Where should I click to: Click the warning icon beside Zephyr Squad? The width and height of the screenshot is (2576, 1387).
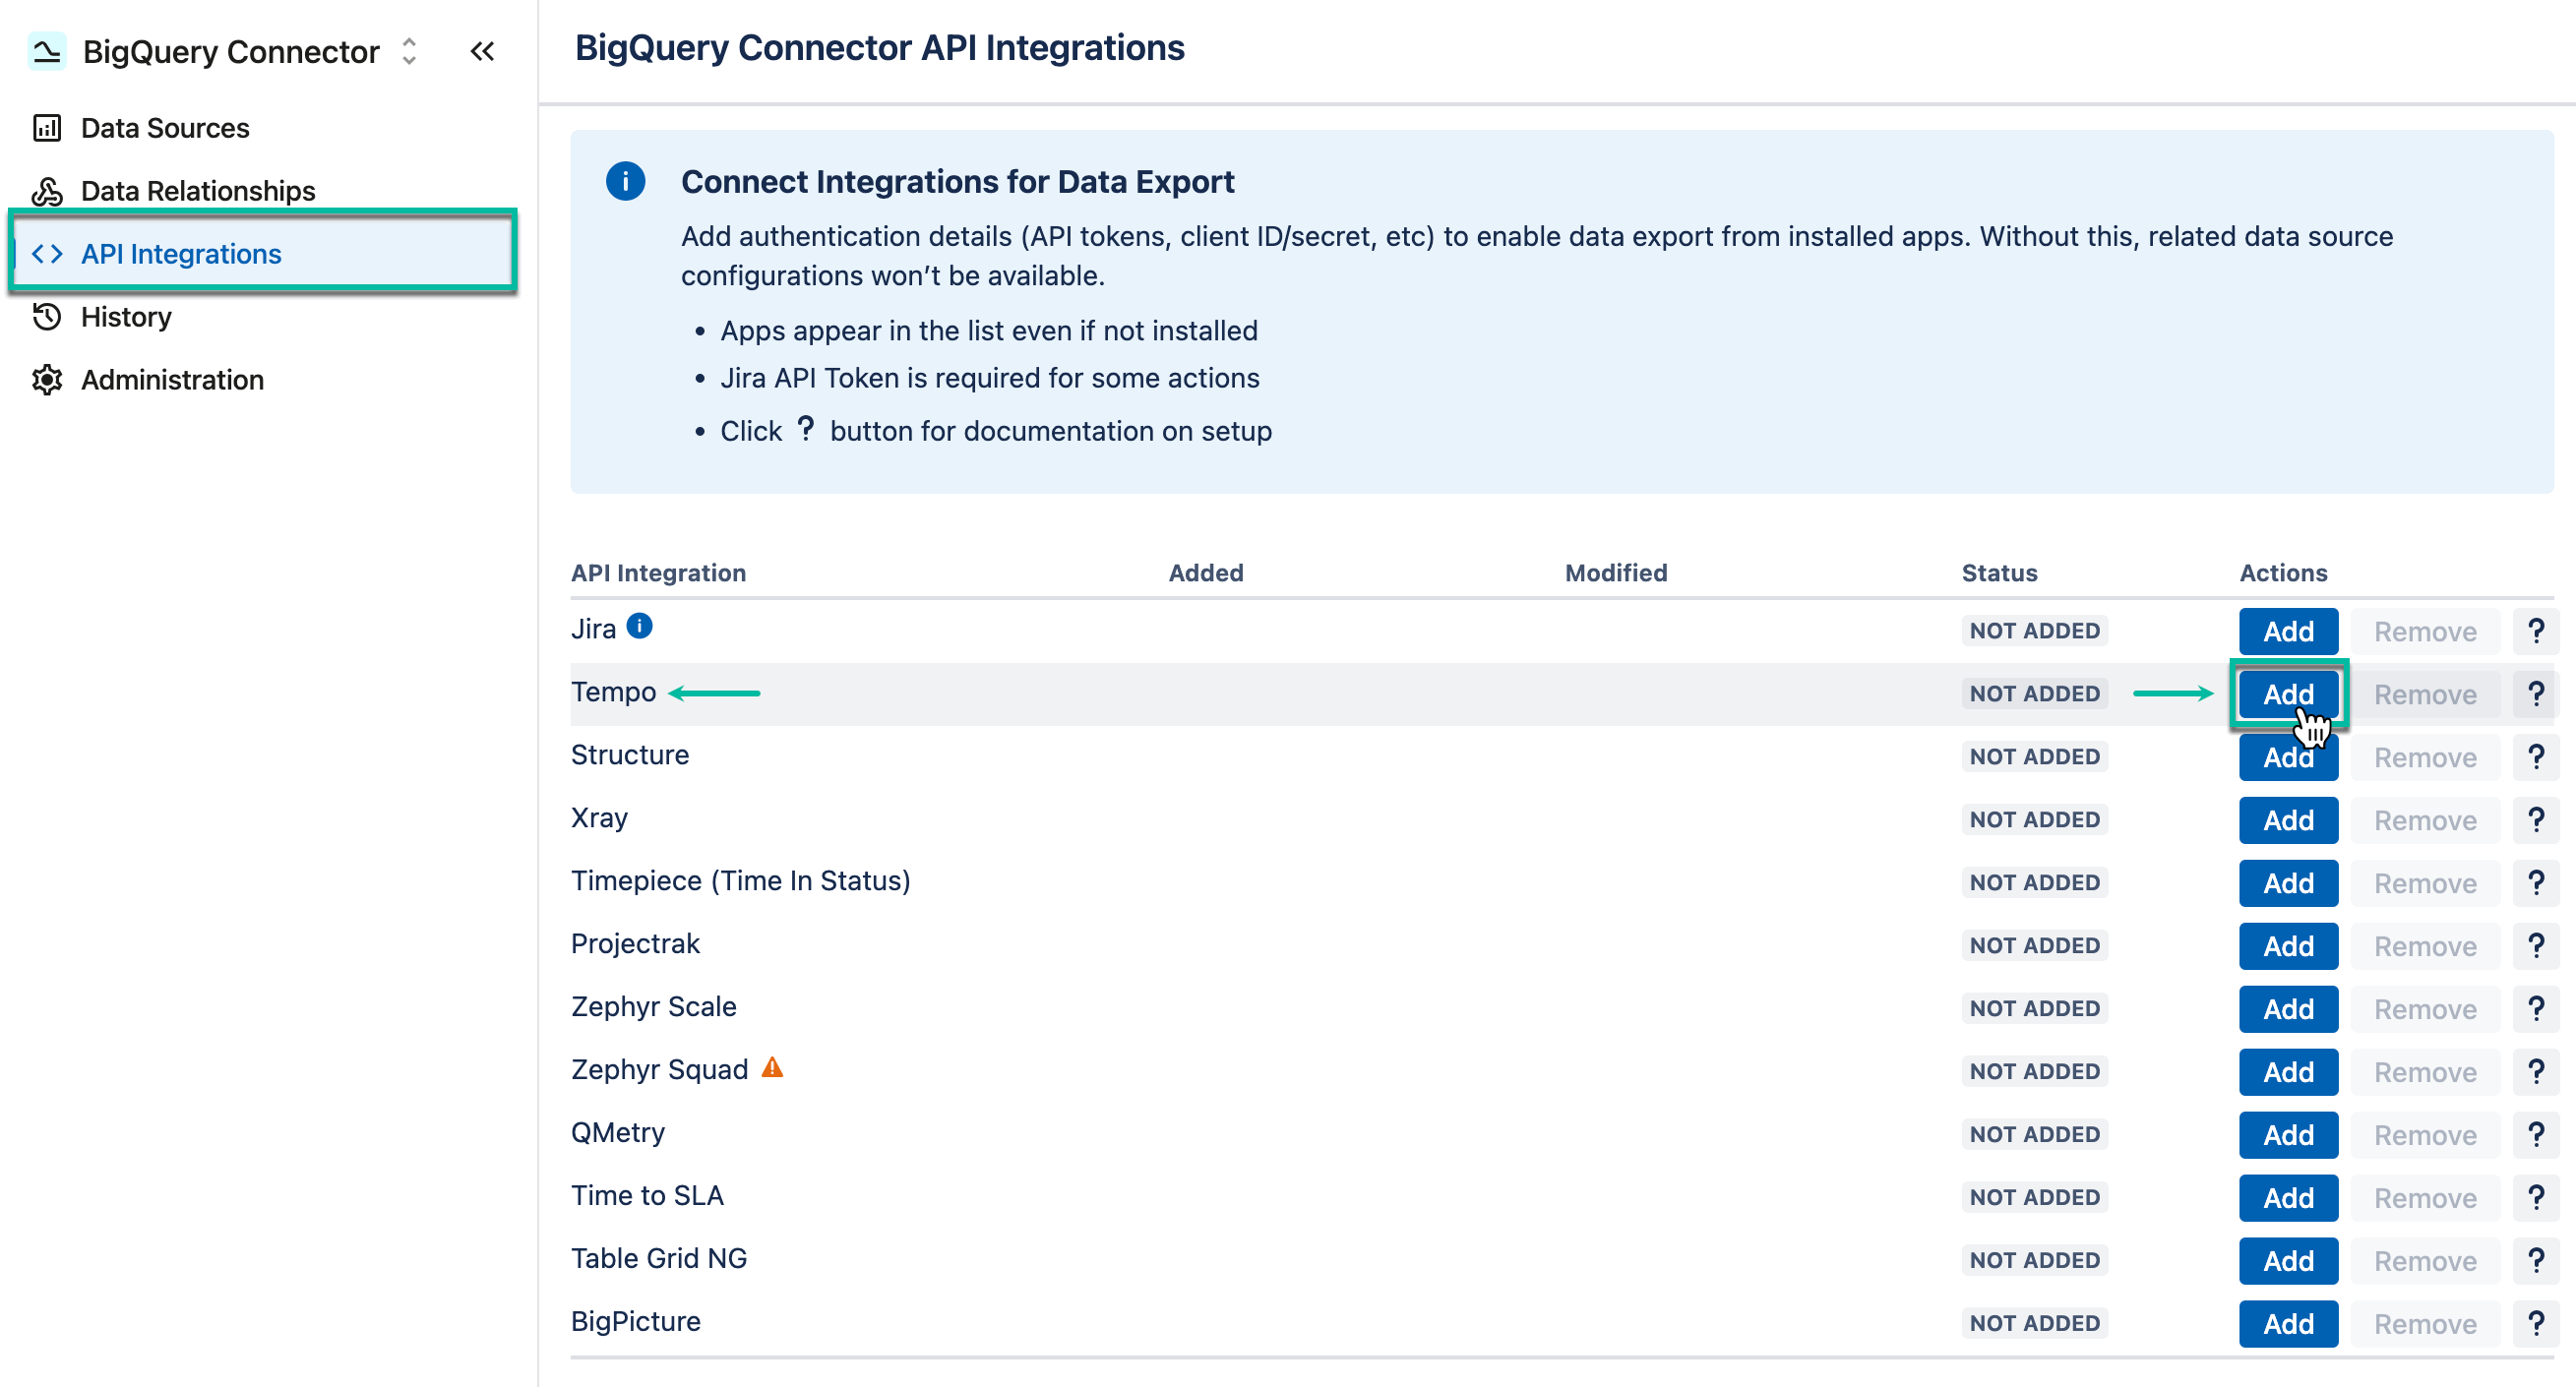771,1068
